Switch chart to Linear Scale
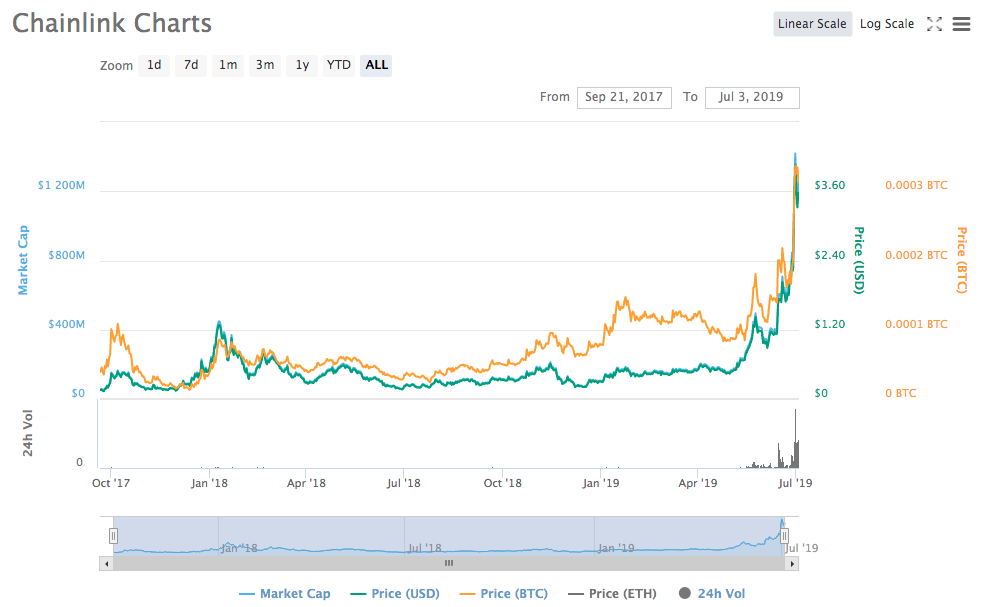 812,24
